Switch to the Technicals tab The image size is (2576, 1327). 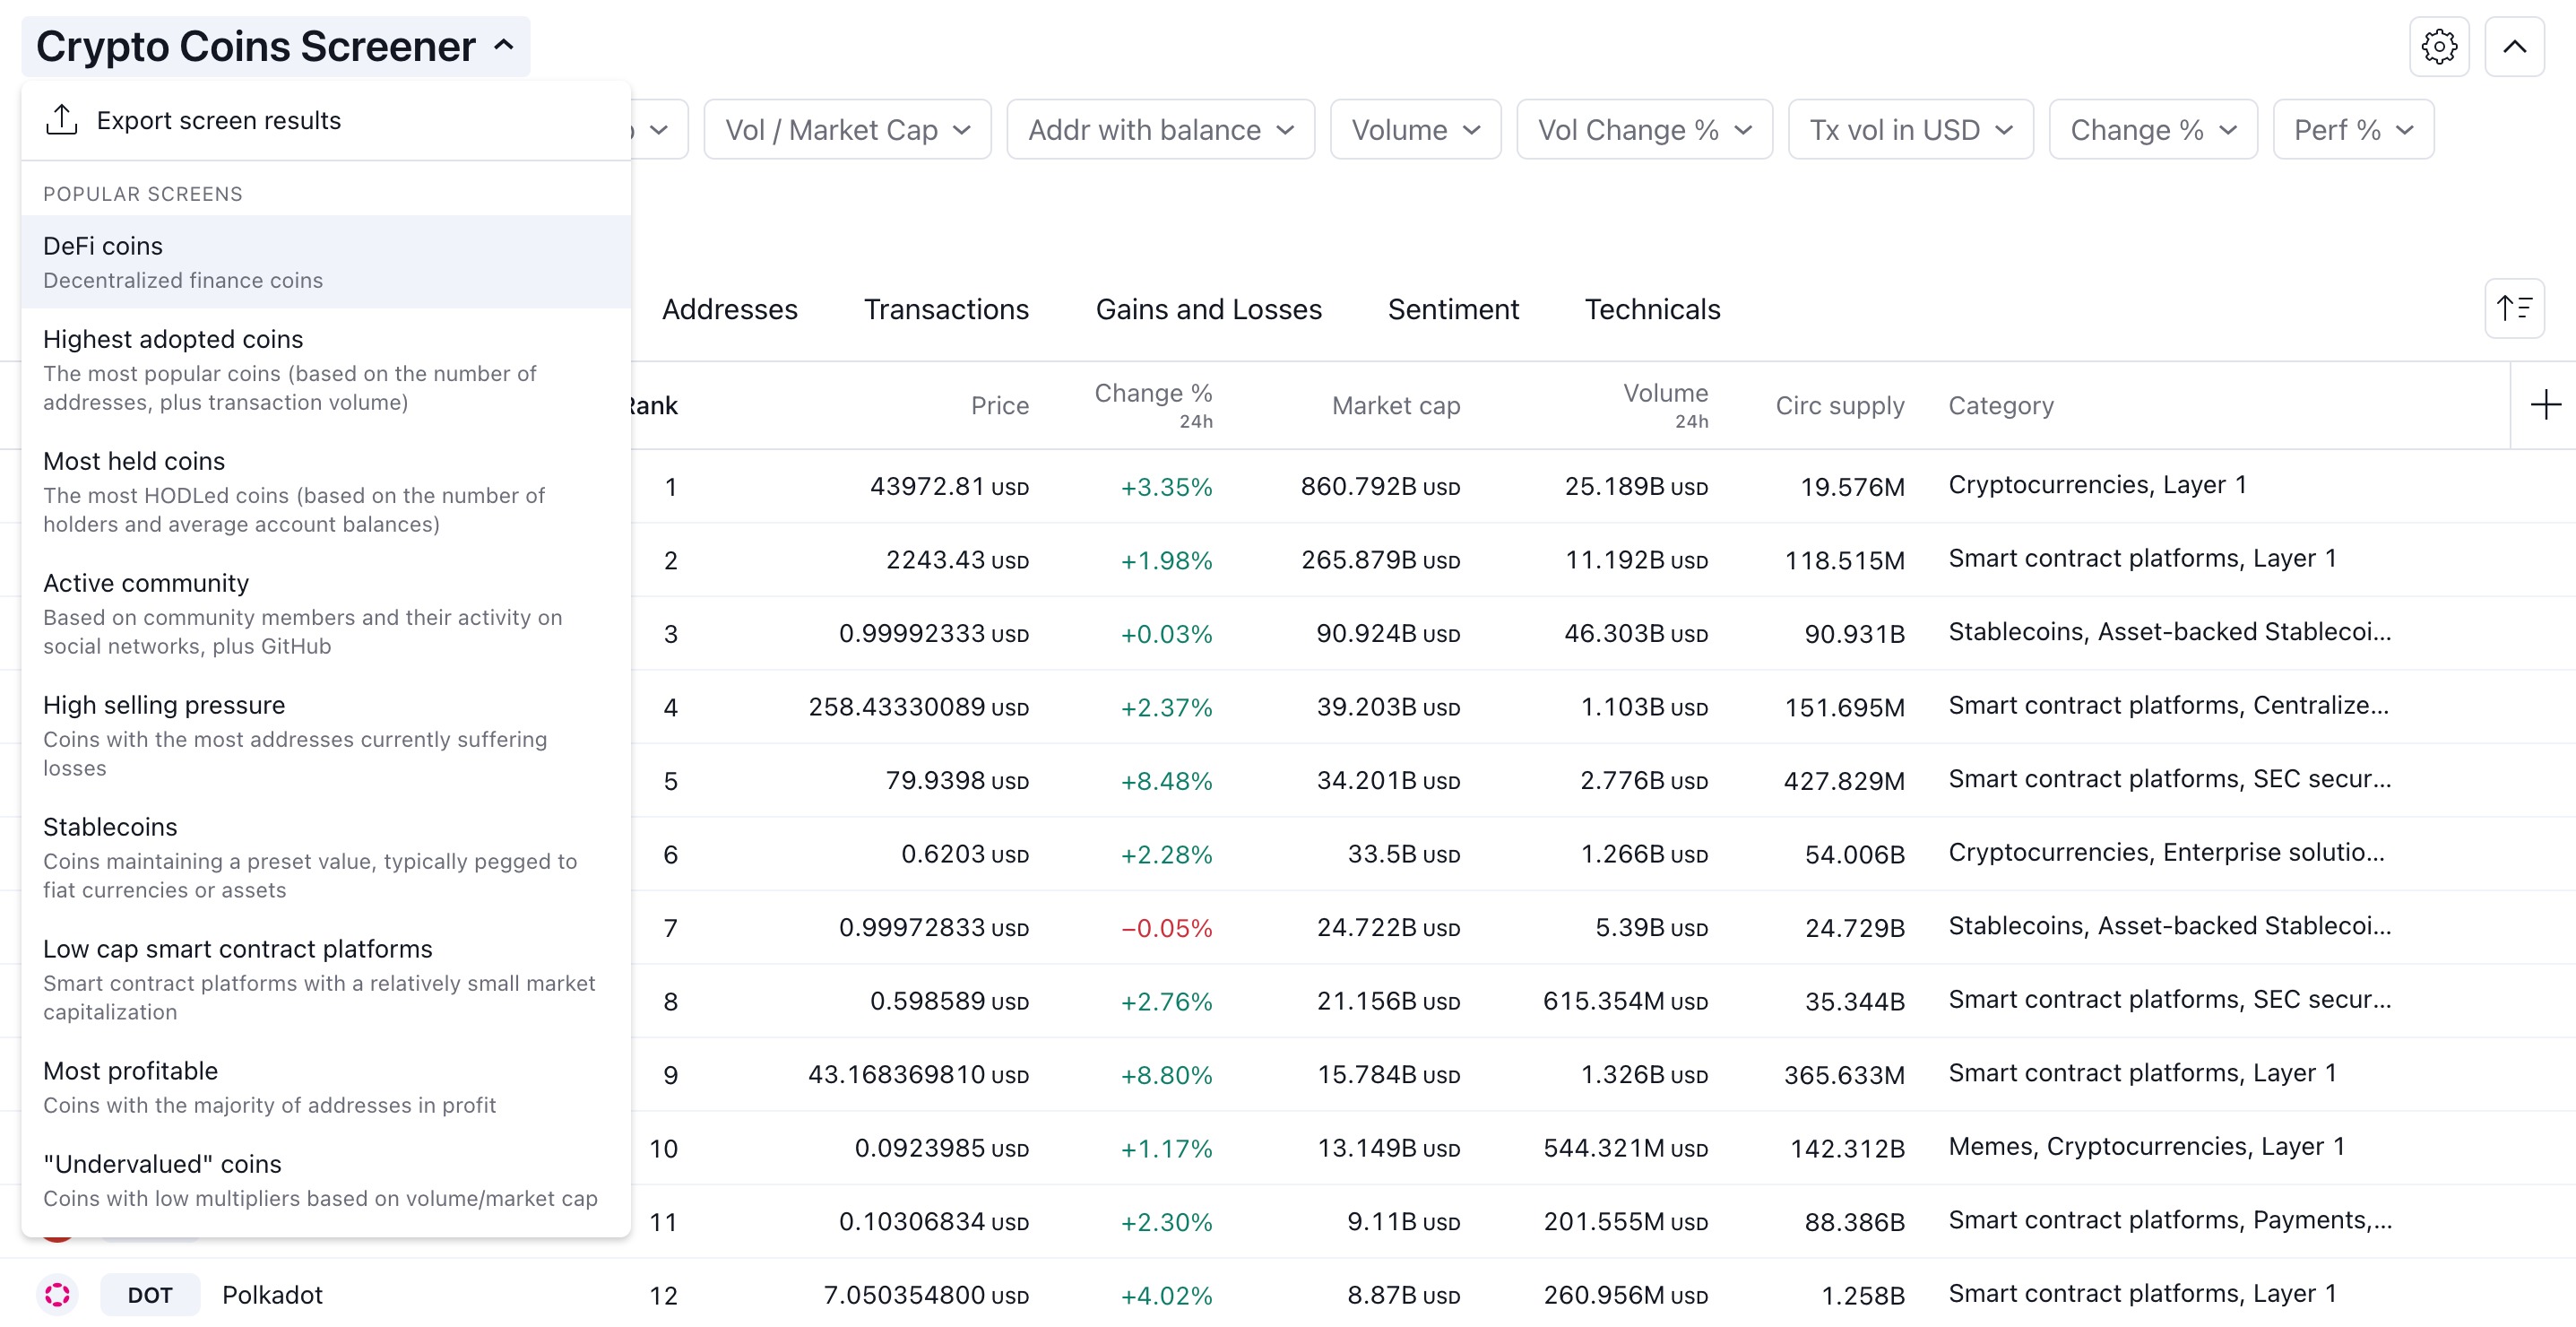point(1652,310)
